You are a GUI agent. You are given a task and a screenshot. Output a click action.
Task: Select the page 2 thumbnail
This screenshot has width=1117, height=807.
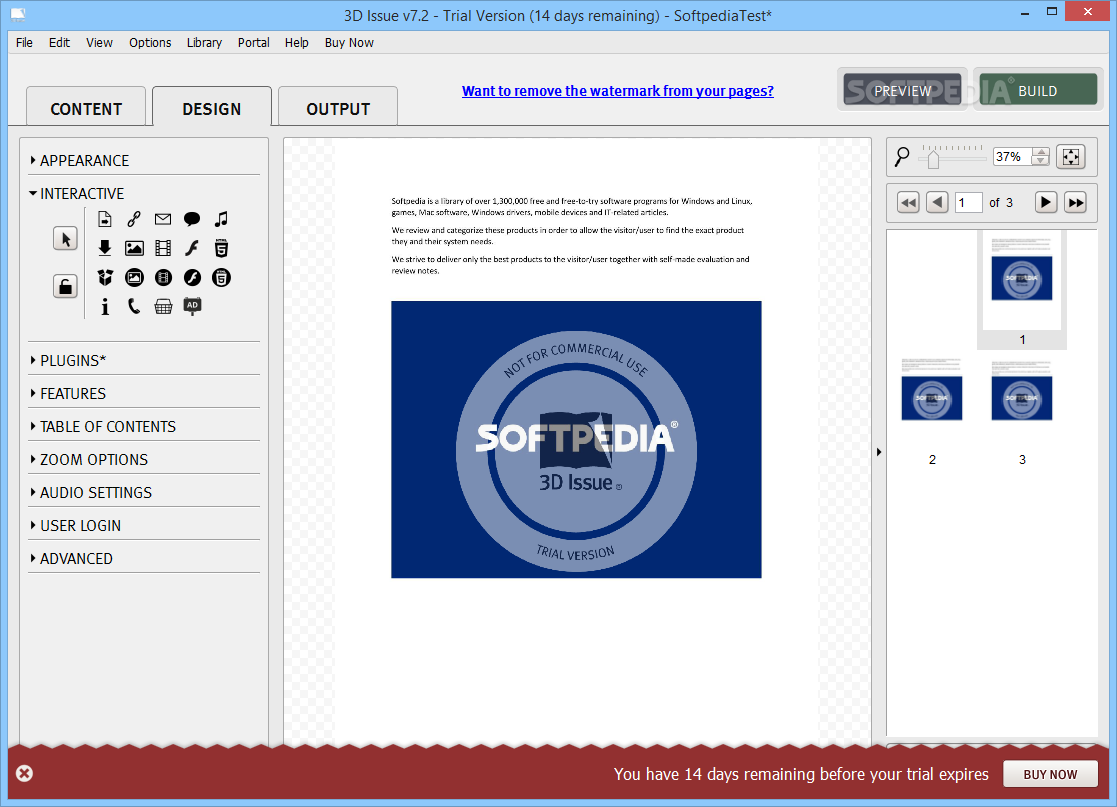pyautogui.click(x=932, y=412)
